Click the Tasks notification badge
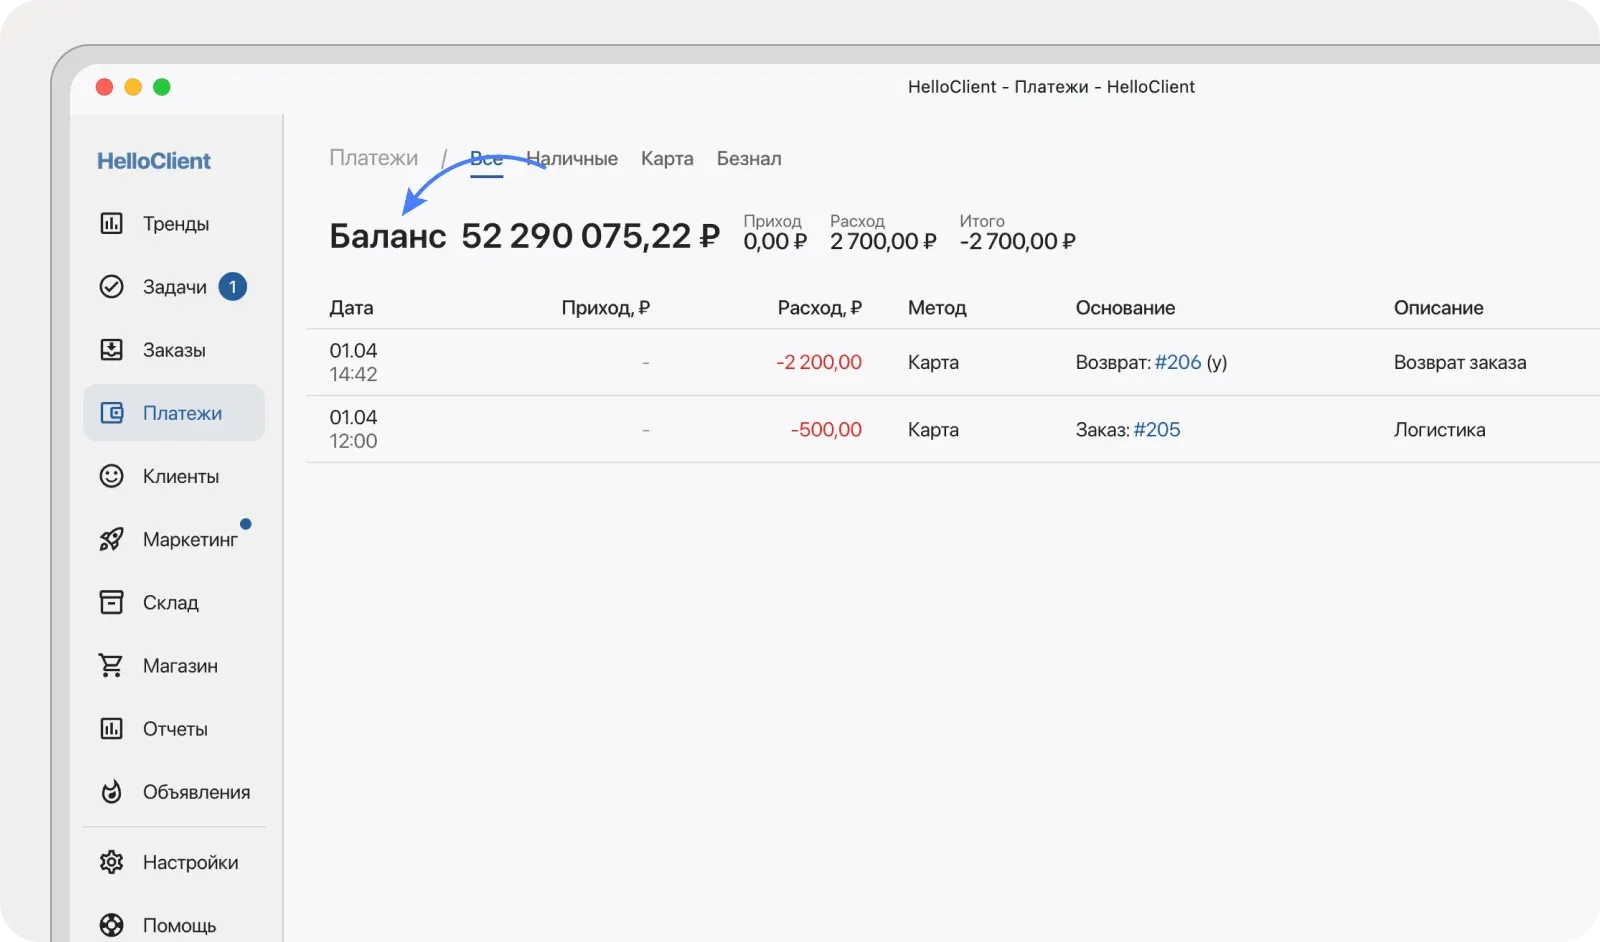Screen dimensions: 1600x942 click(x=233, y=287)
